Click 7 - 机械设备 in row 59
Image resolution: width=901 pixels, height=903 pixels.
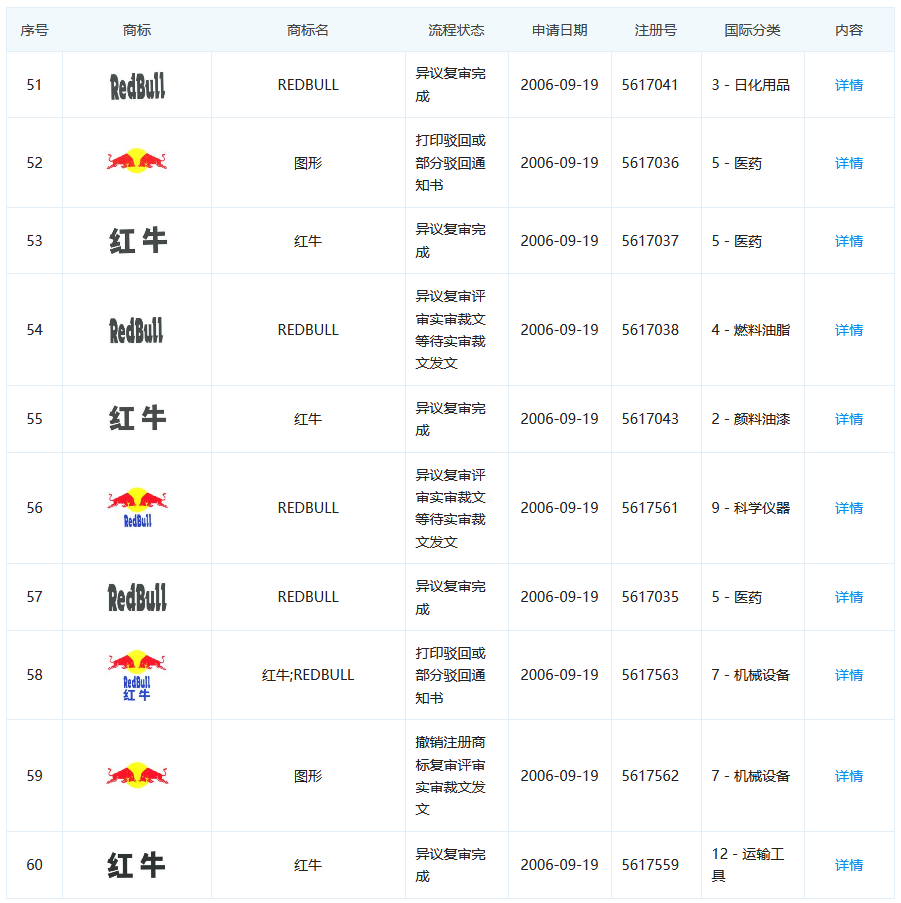(x=751, y=776)
